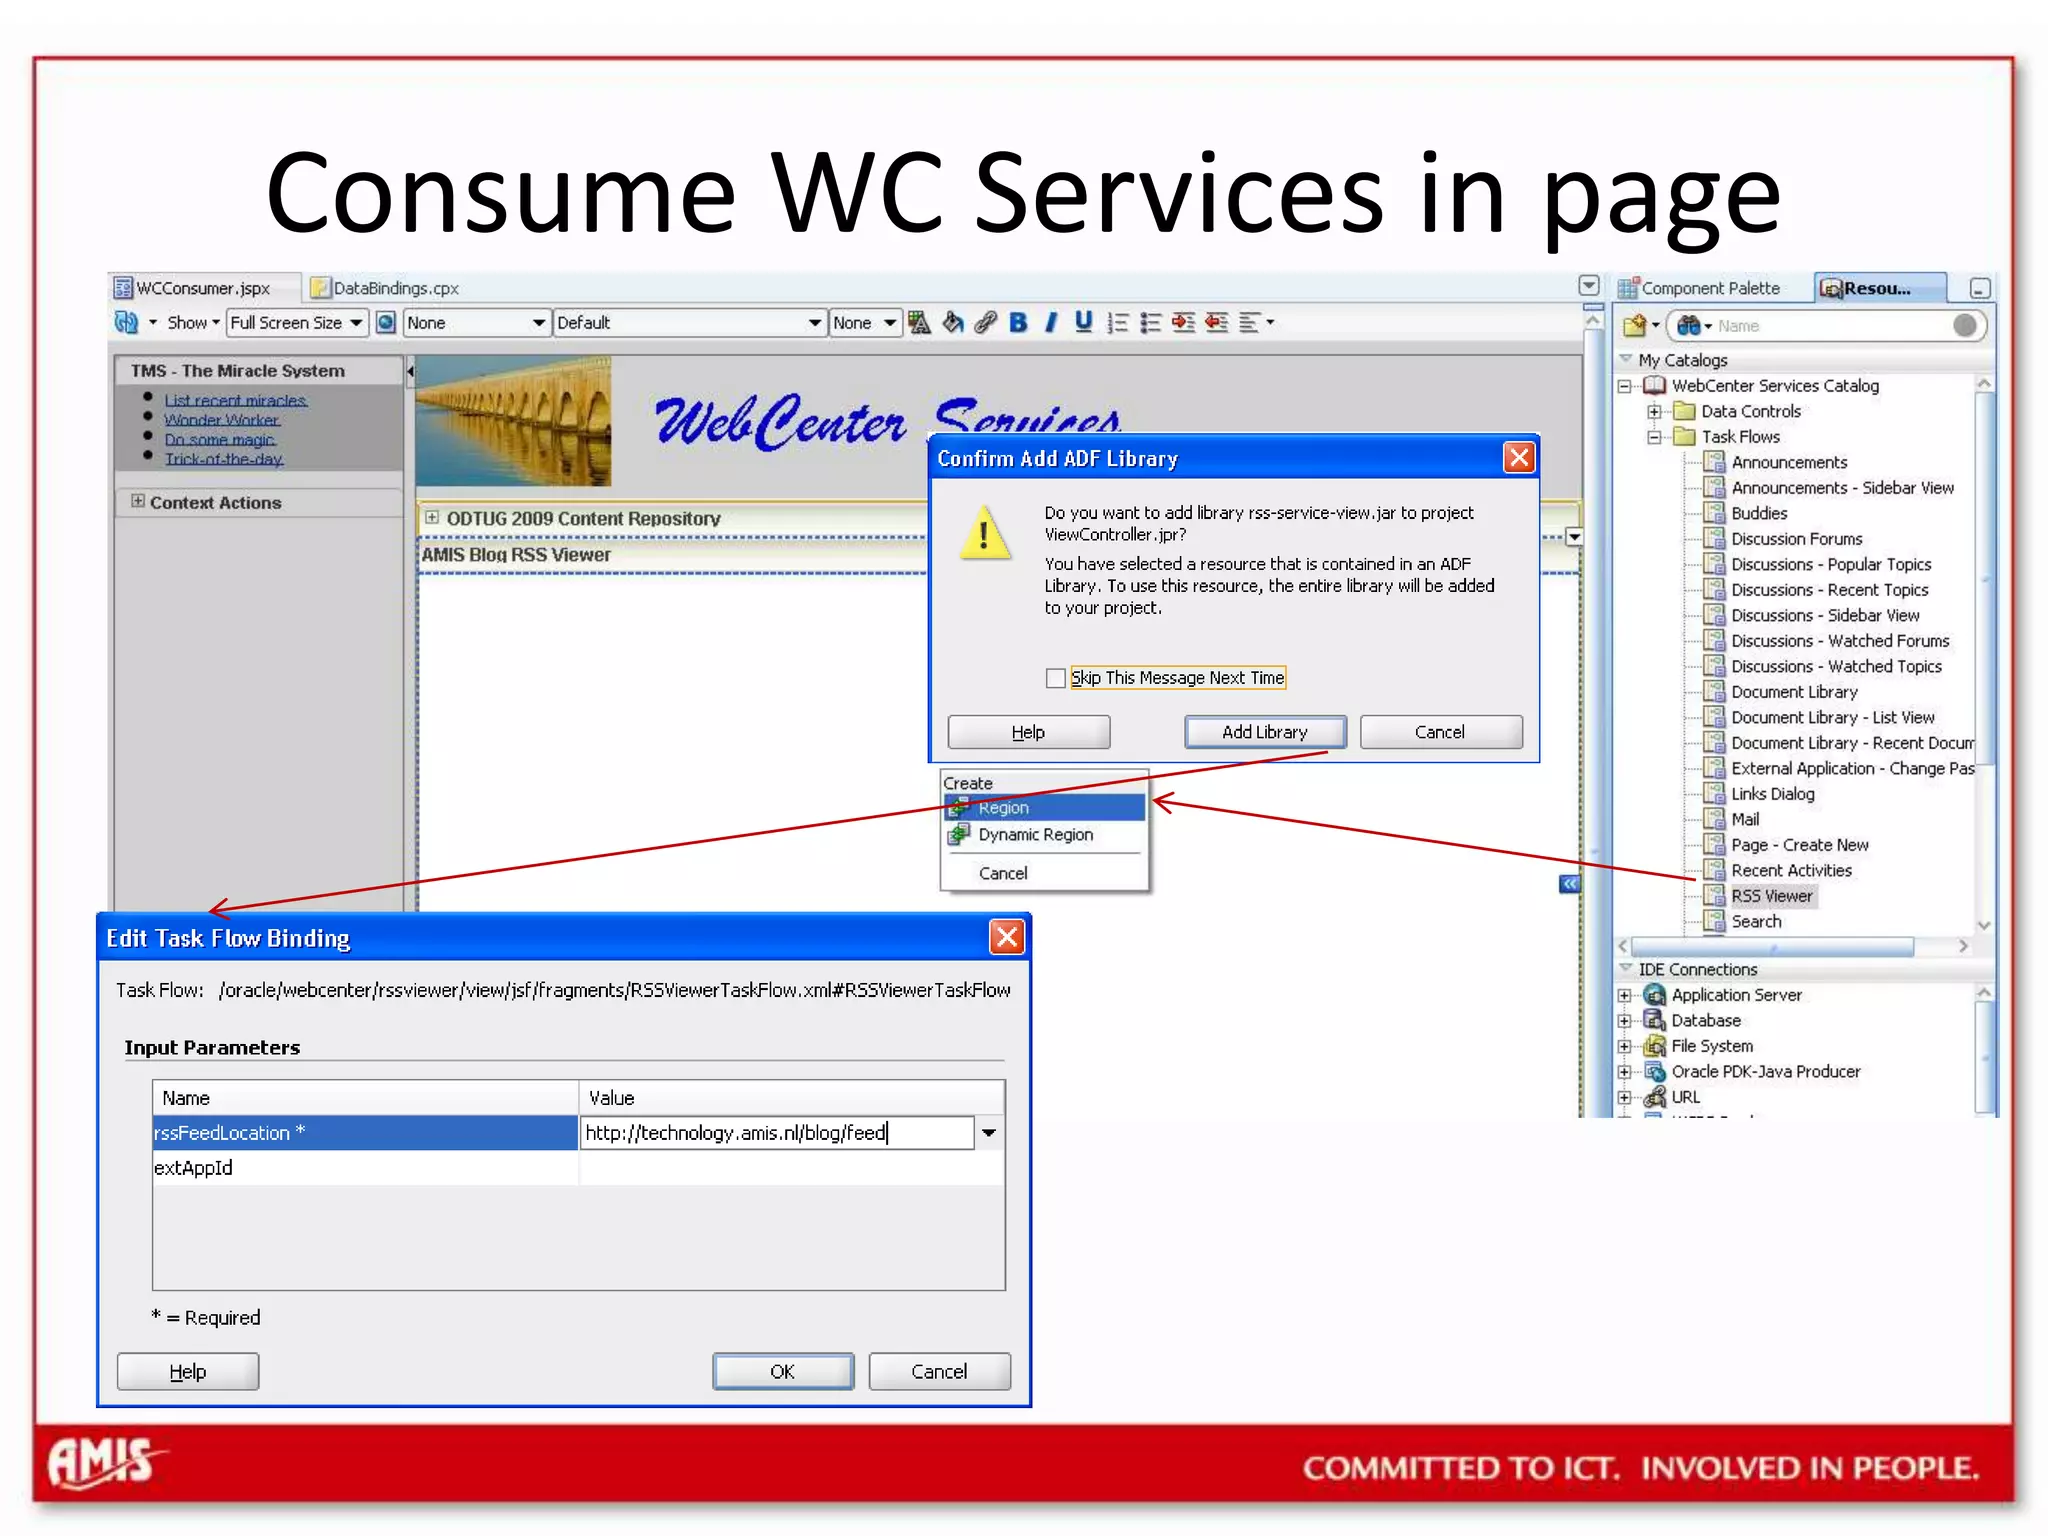
Task: Click Help in Confirm Add ADF Library
Action: (x=1028, y=732)
